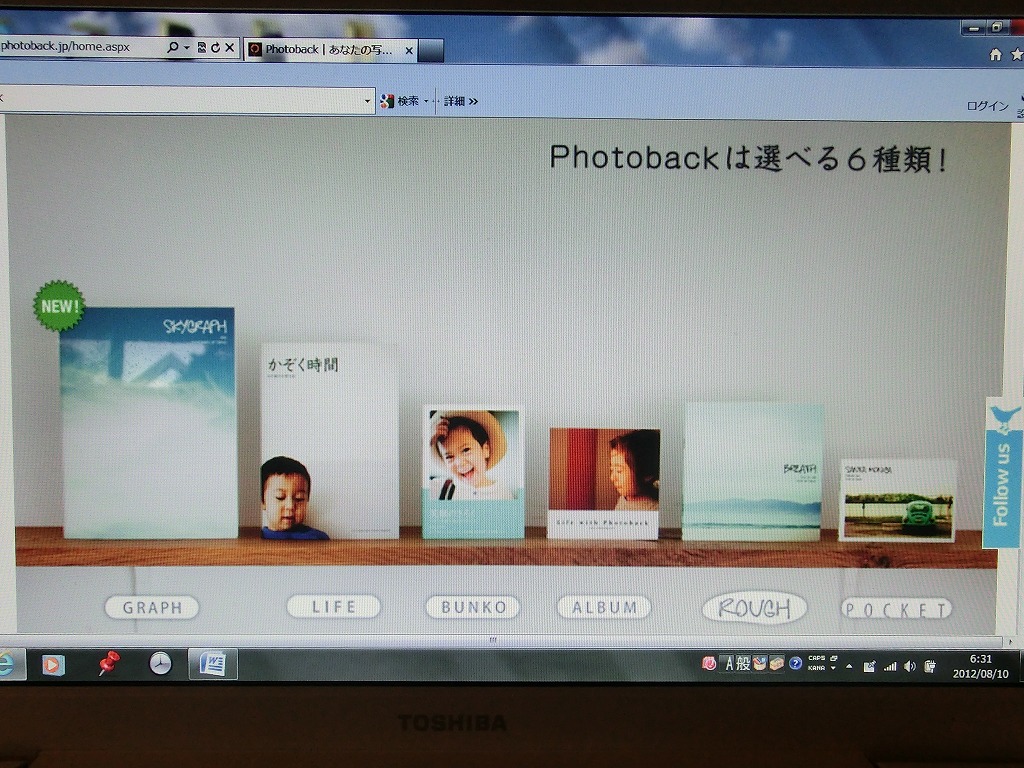Click the Follow us Twitter side tab
This screenshot has height=768, width=1024.
[1003, 473]
